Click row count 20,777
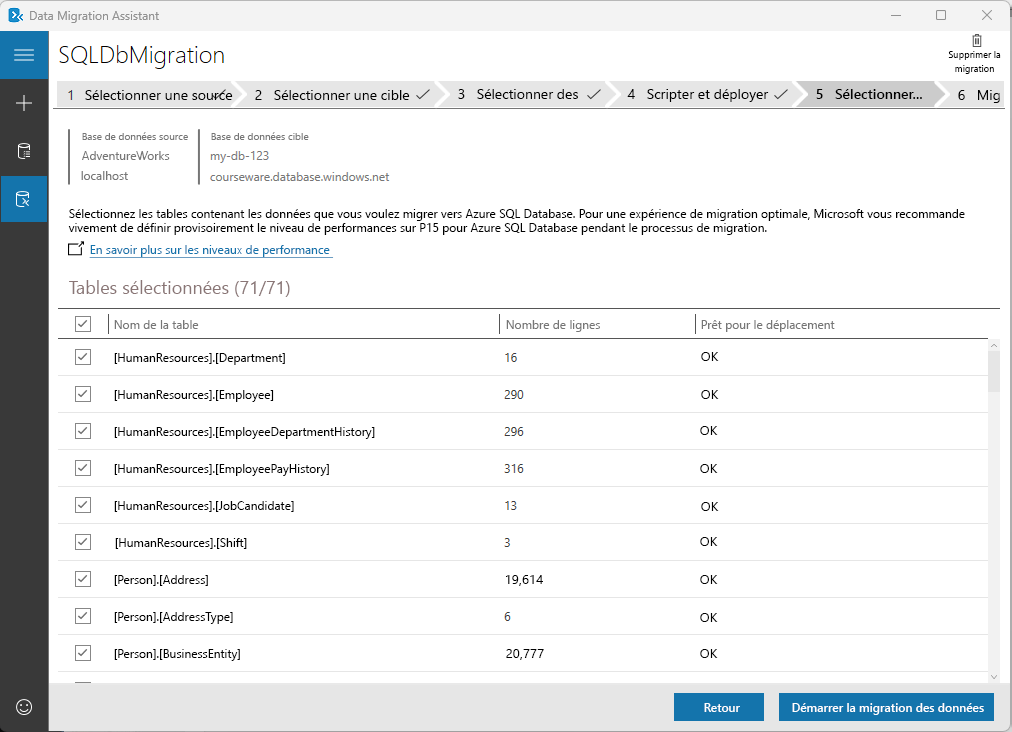This screenshot has width=1012, height=732. tap(524, 654)
